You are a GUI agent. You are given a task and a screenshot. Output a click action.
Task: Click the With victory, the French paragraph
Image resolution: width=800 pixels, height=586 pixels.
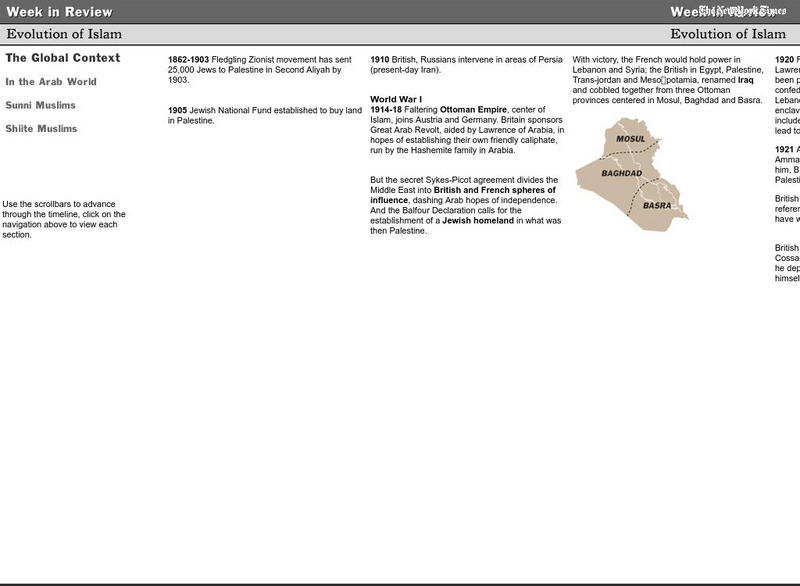point(668,80)
